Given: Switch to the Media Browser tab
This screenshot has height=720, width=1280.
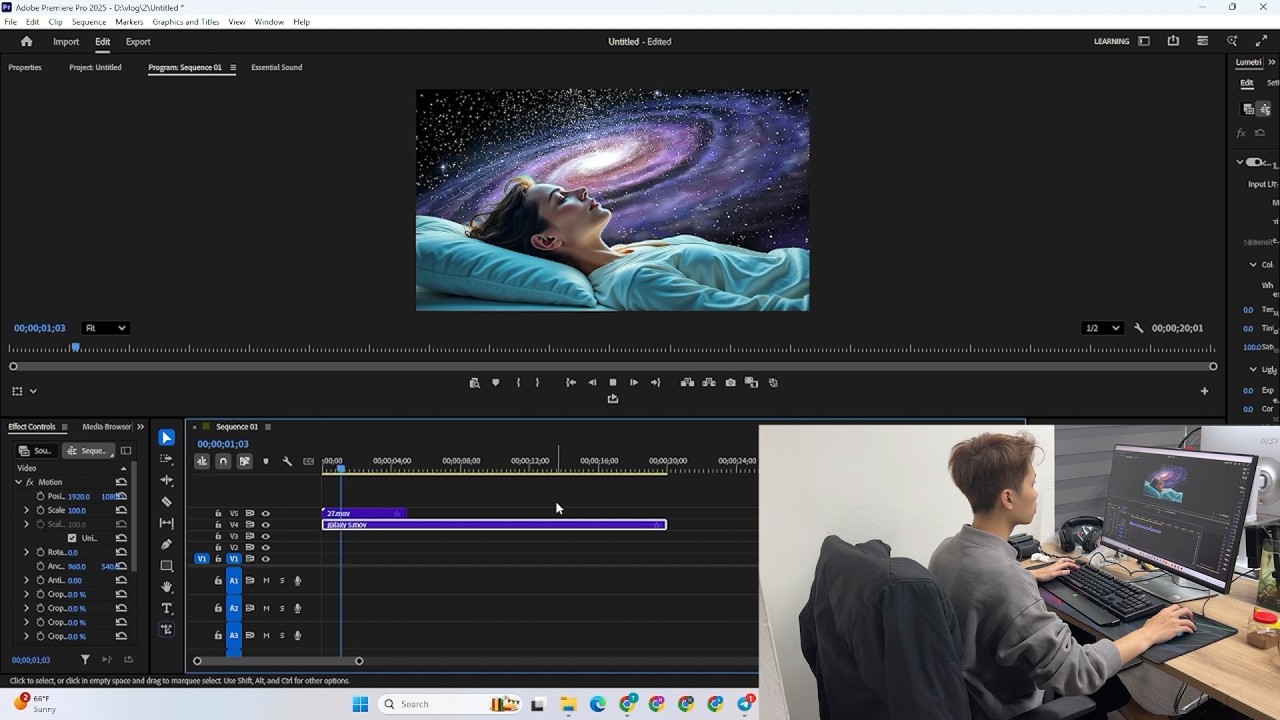Looking at the screenshot, I should click(x=107, y=427).
